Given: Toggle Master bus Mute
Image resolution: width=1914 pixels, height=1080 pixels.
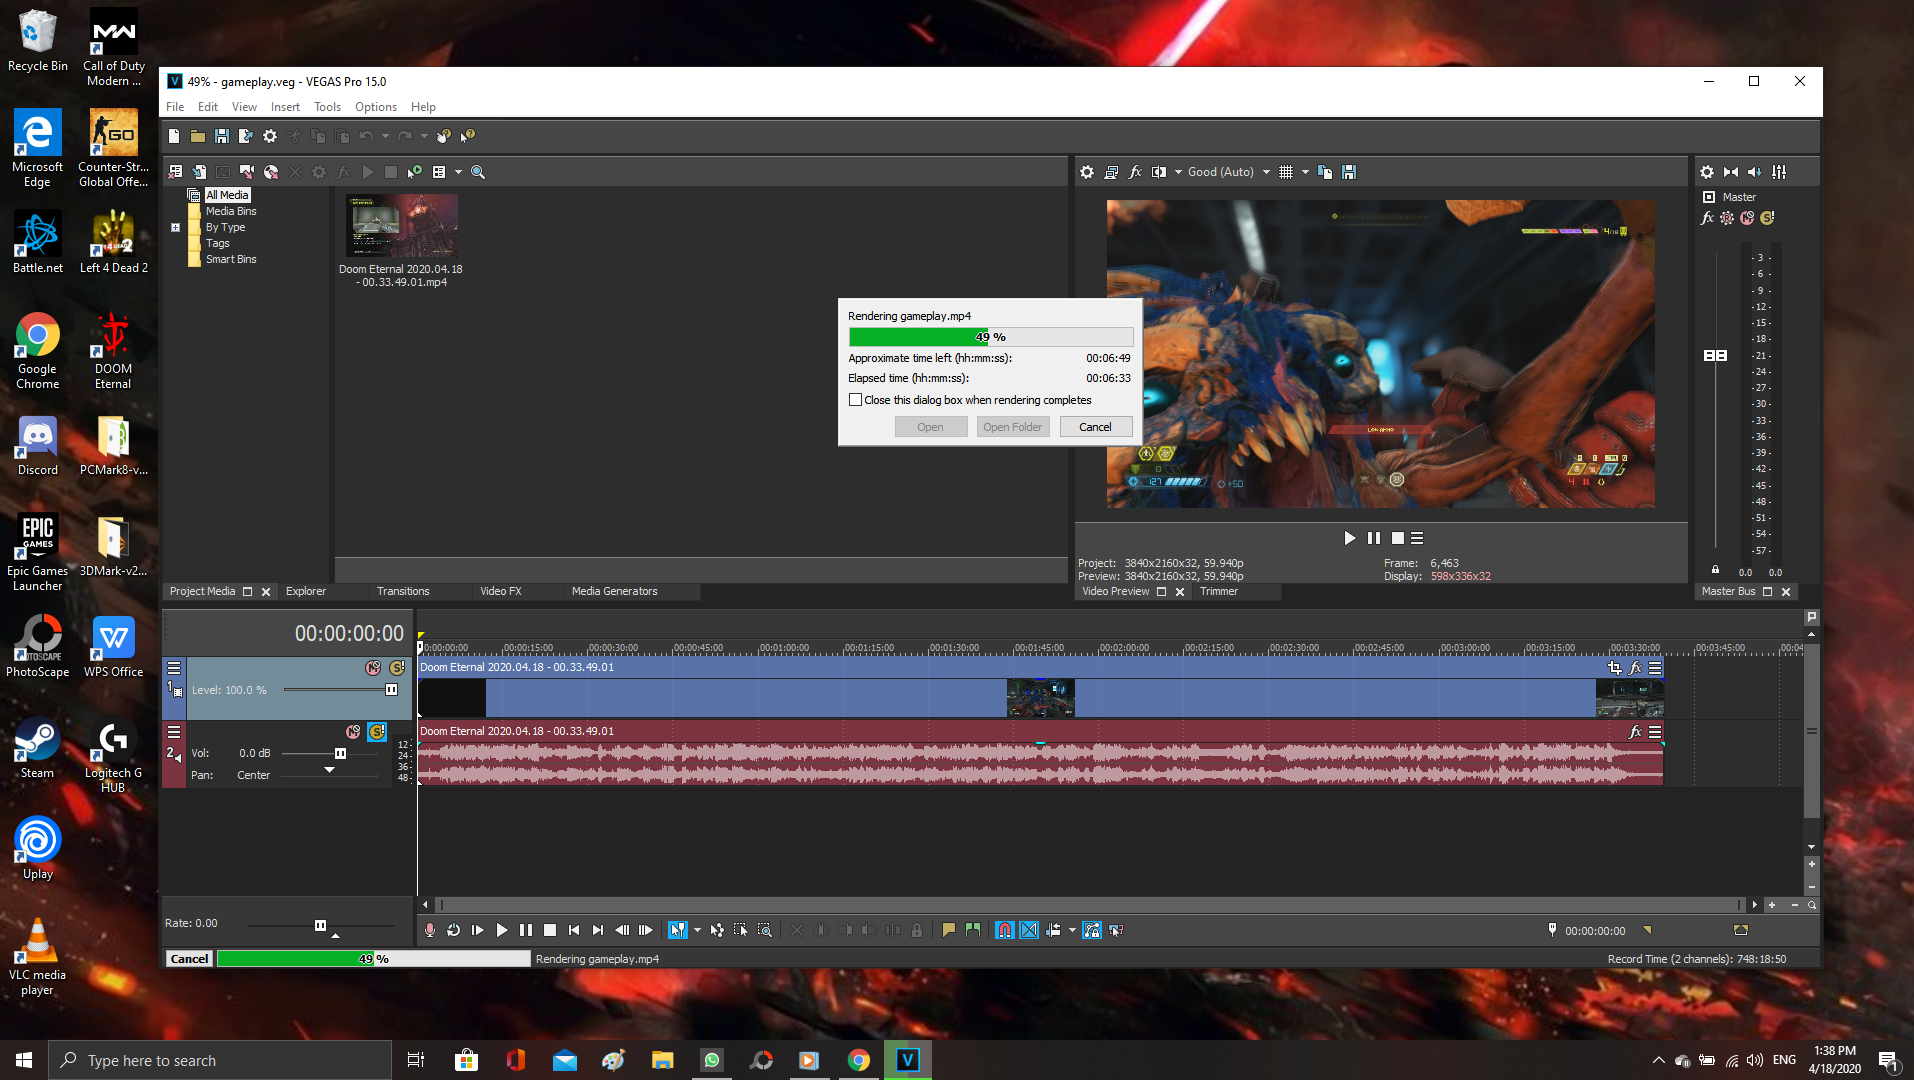Looking at the screenshot, I should pyautogui.click(x=1747, y=218).
